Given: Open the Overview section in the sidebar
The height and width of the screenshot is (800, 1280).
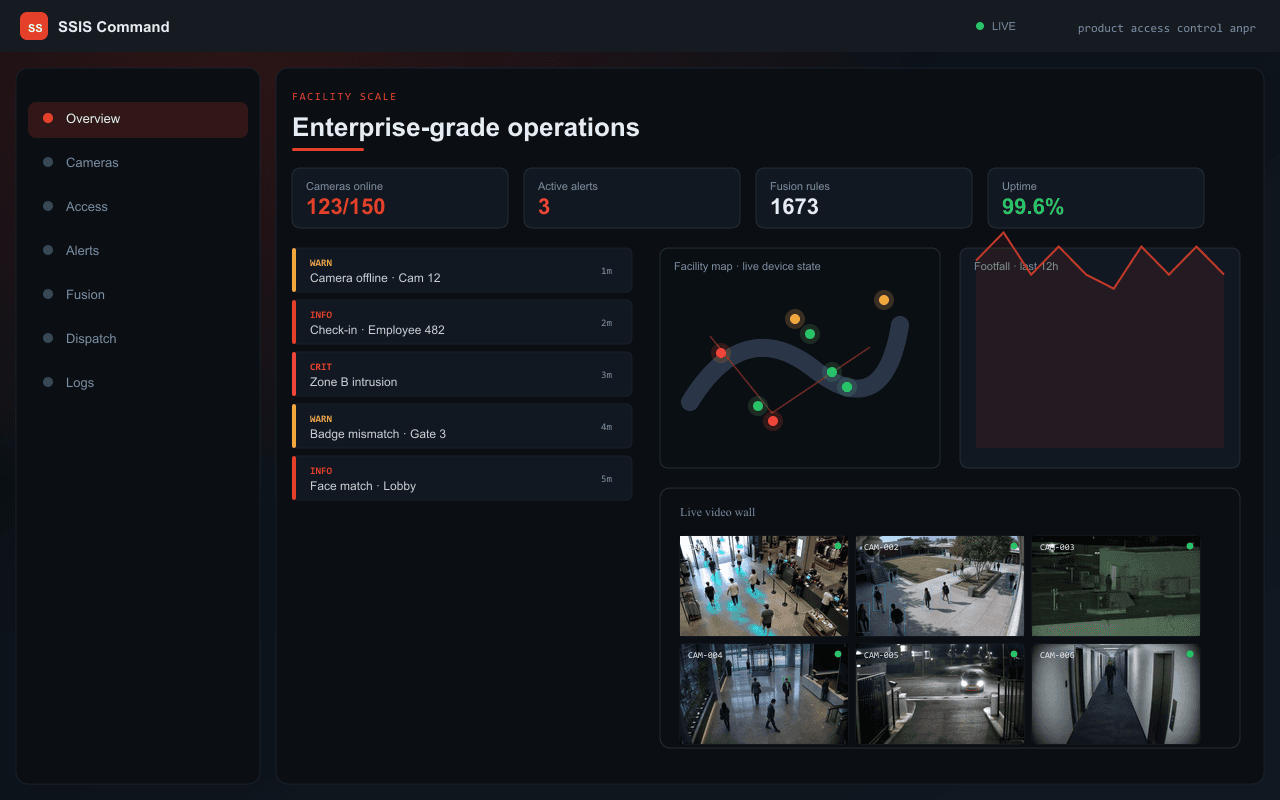Looking at the screenshot, I should [138, 119].
